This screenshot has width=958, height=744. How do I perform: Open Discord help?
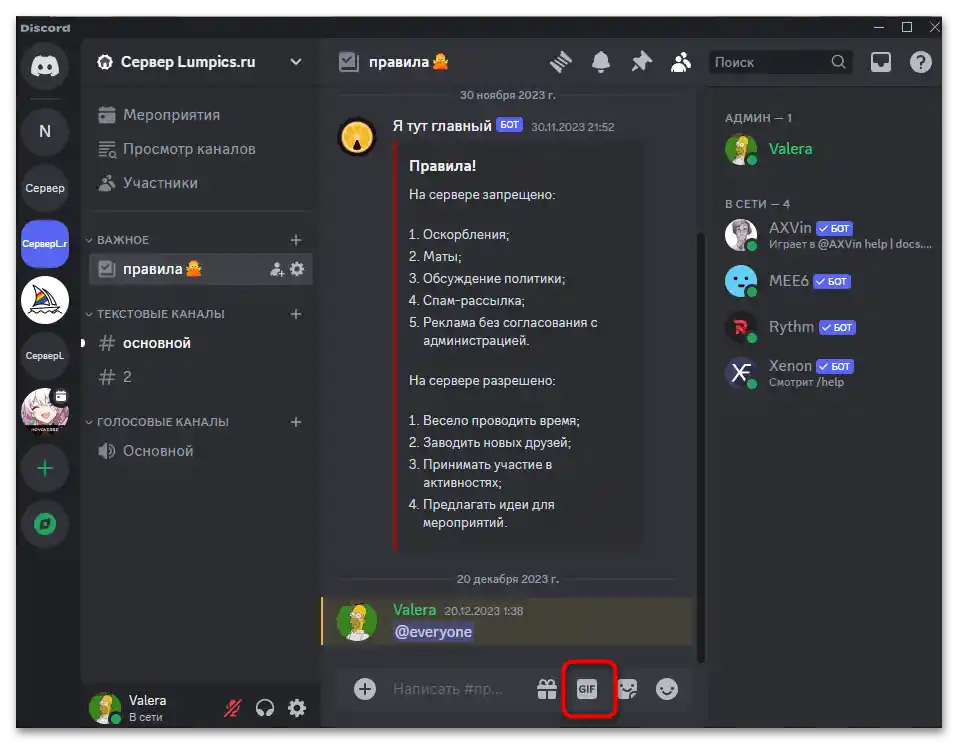[x=920, y=61]
